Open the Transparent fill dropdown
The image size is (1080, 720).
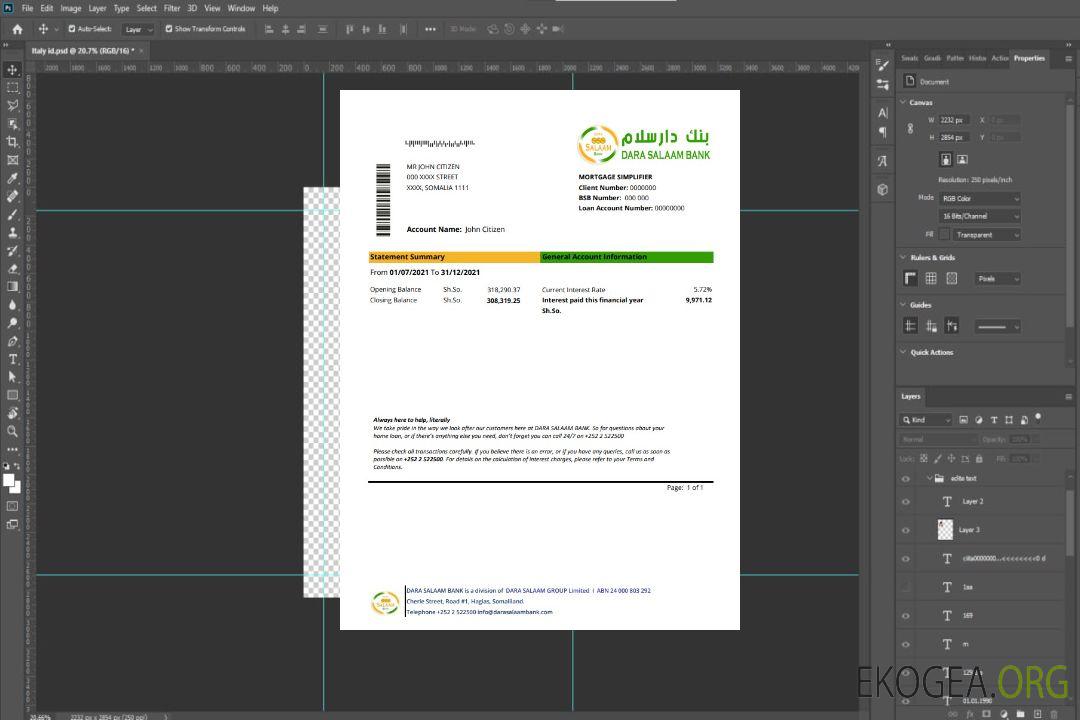coord(987,235)
